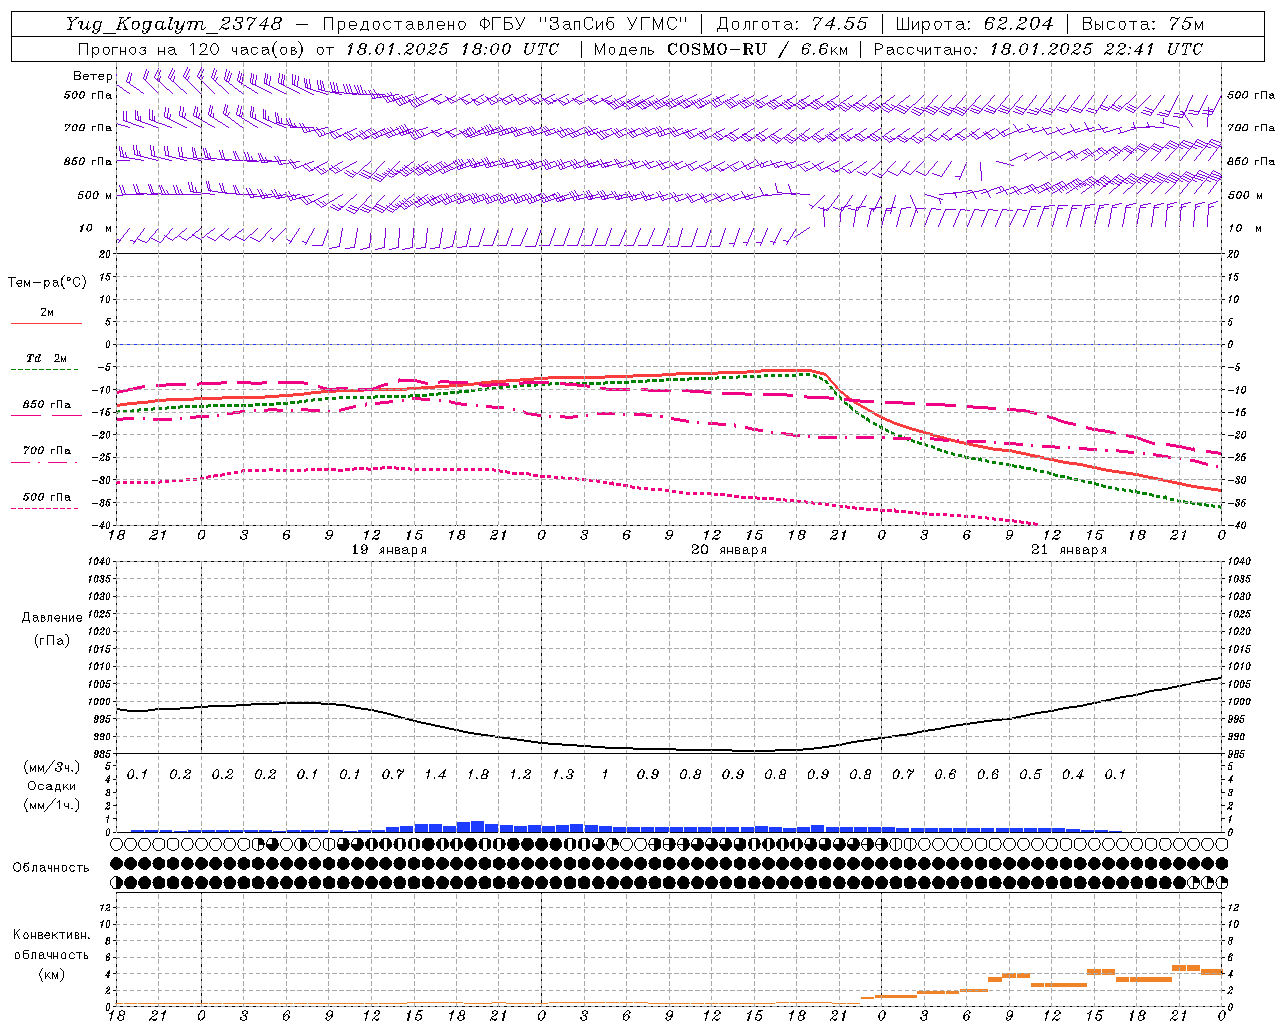
Task: Click the Облачность cloud cover label
Action: point(51,868)
